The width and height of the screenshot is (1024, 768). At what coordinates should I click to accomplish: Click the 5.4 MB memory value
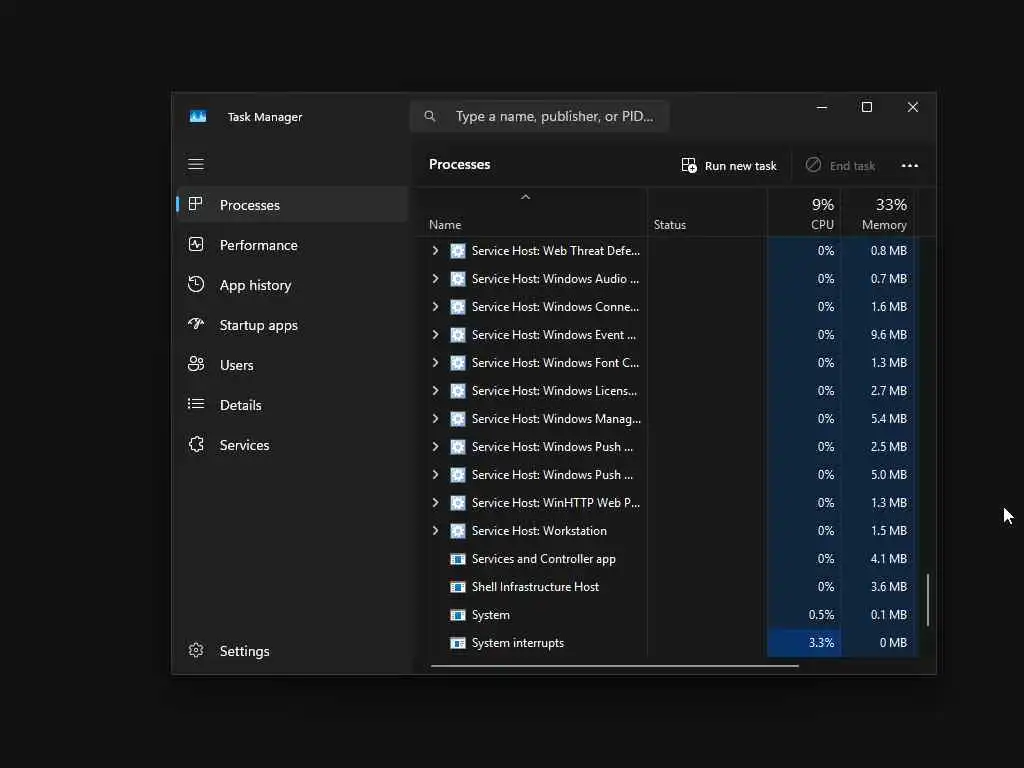point(888,419)
